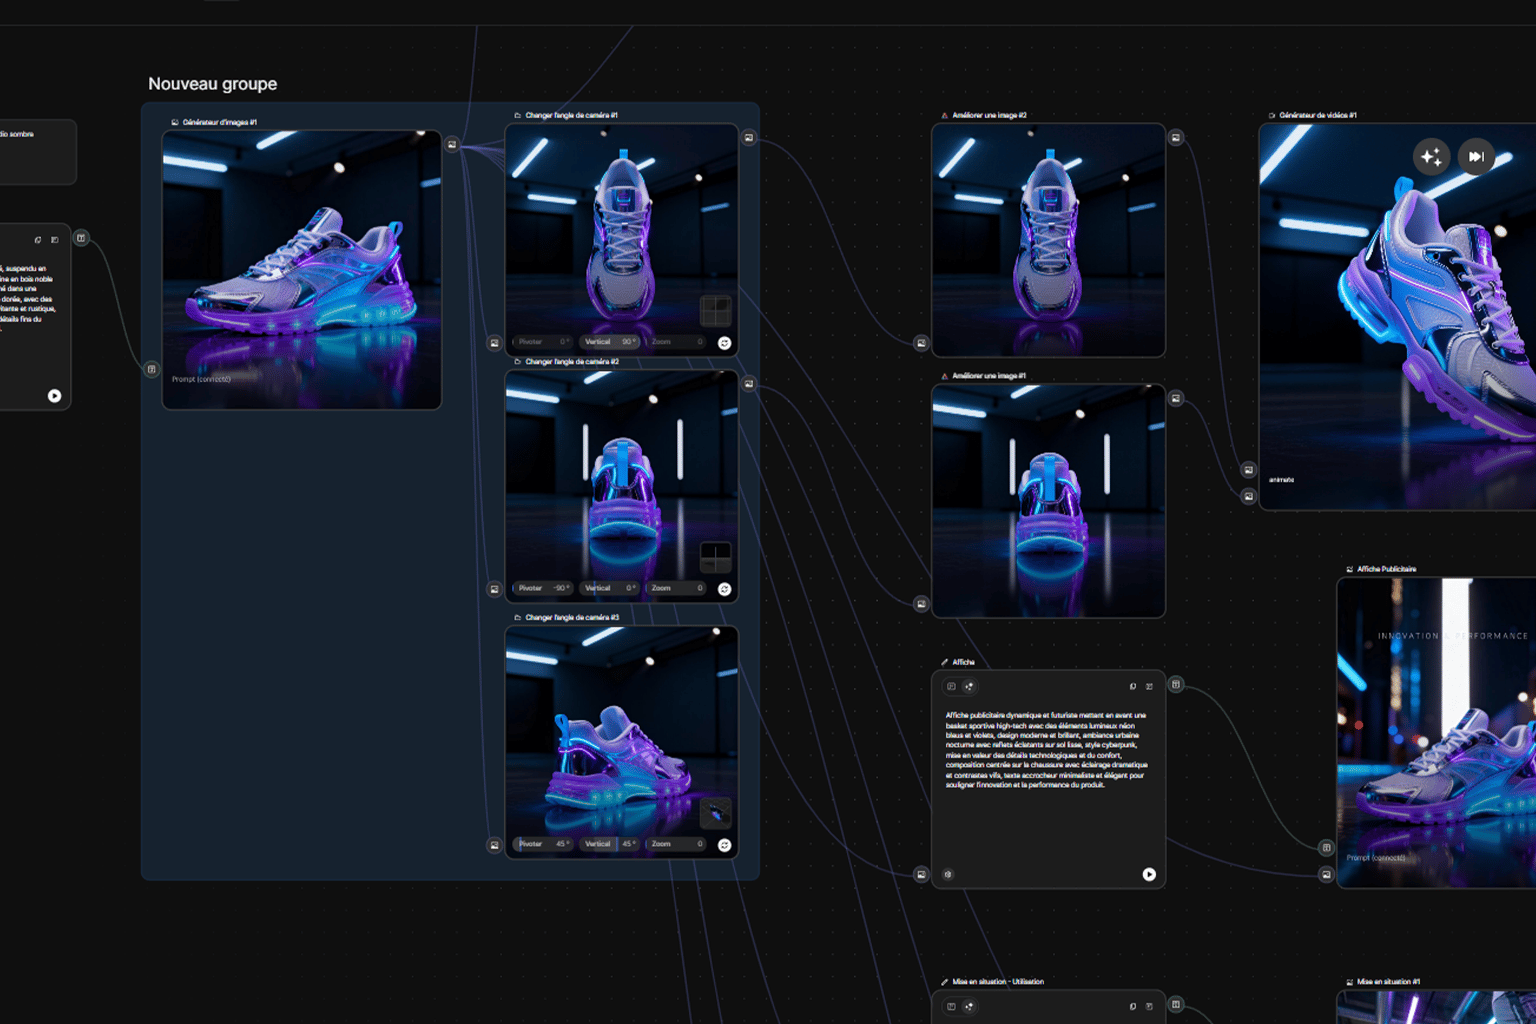The width and height of the screenshot is (1536, 1024).
Task: Expand the Affiche node text editor
Action: (1149, 687)
